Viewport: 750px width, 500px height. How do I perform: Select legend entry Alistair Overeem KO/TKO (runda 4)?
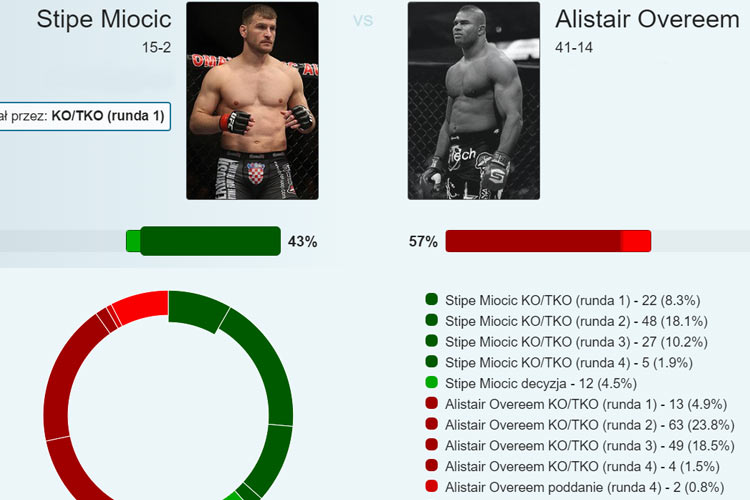(582, 467)
